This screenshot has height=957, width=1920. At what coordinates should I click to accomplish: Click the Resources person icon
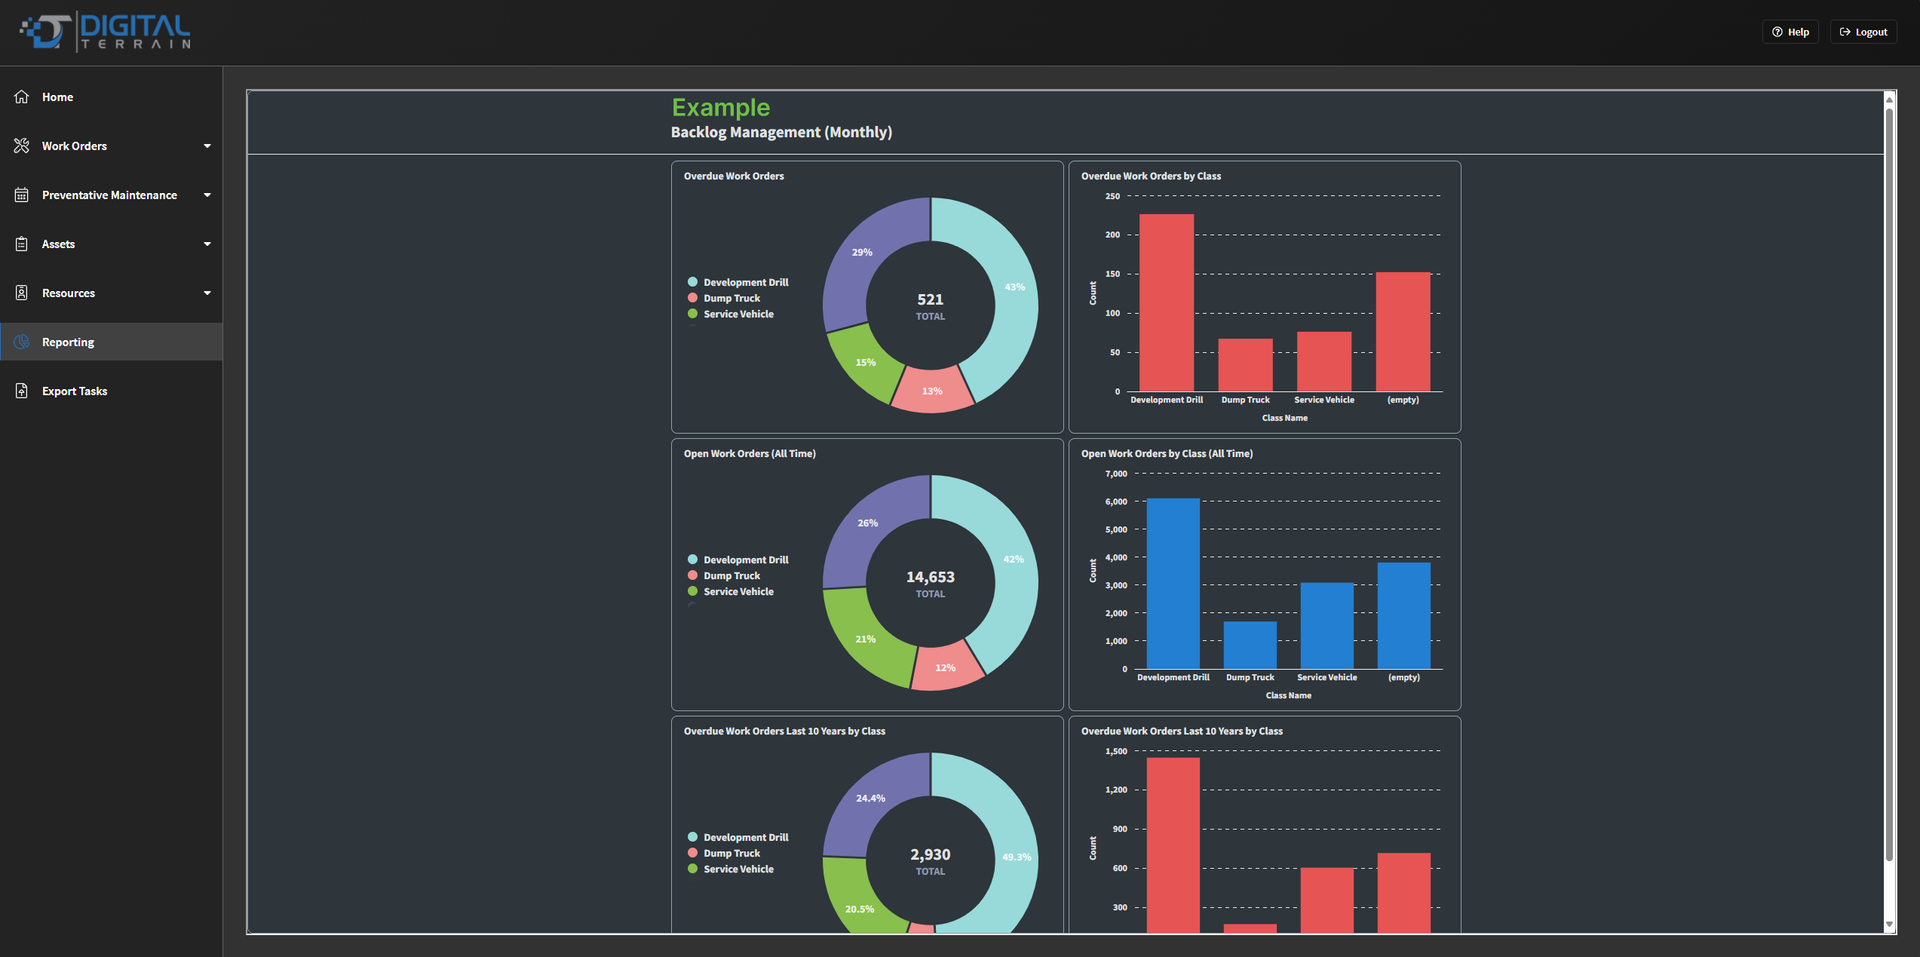tap(22, 293)
